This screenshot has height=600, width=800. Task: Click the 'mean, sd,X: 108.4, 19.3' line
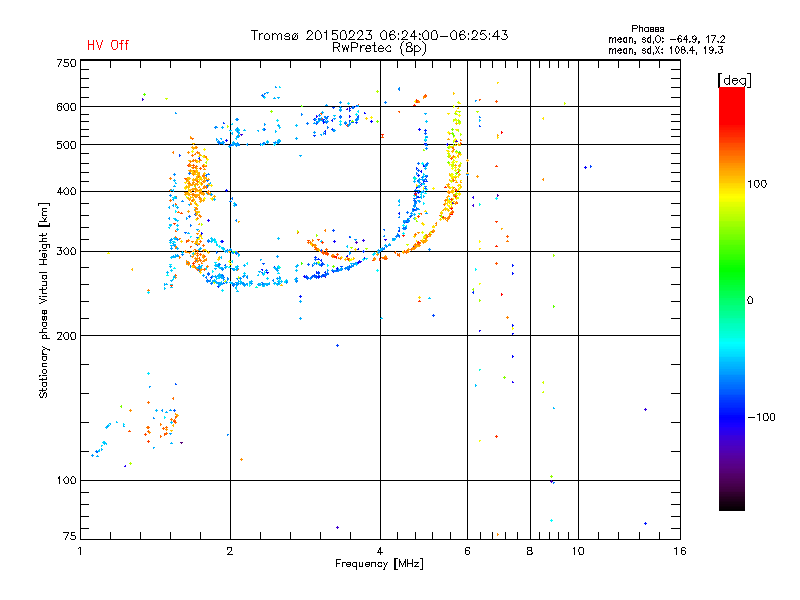(665, 50)
